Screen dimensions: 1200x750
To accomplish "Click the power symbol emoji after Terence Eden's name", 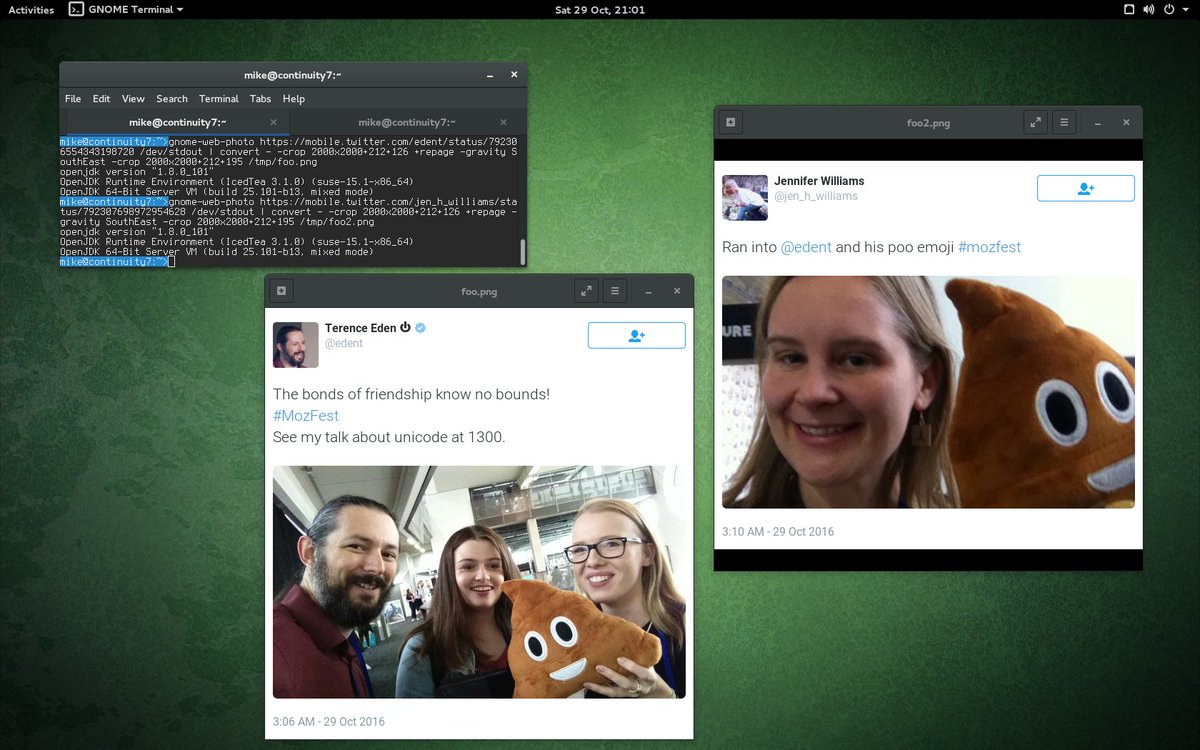I will point(405,328).
